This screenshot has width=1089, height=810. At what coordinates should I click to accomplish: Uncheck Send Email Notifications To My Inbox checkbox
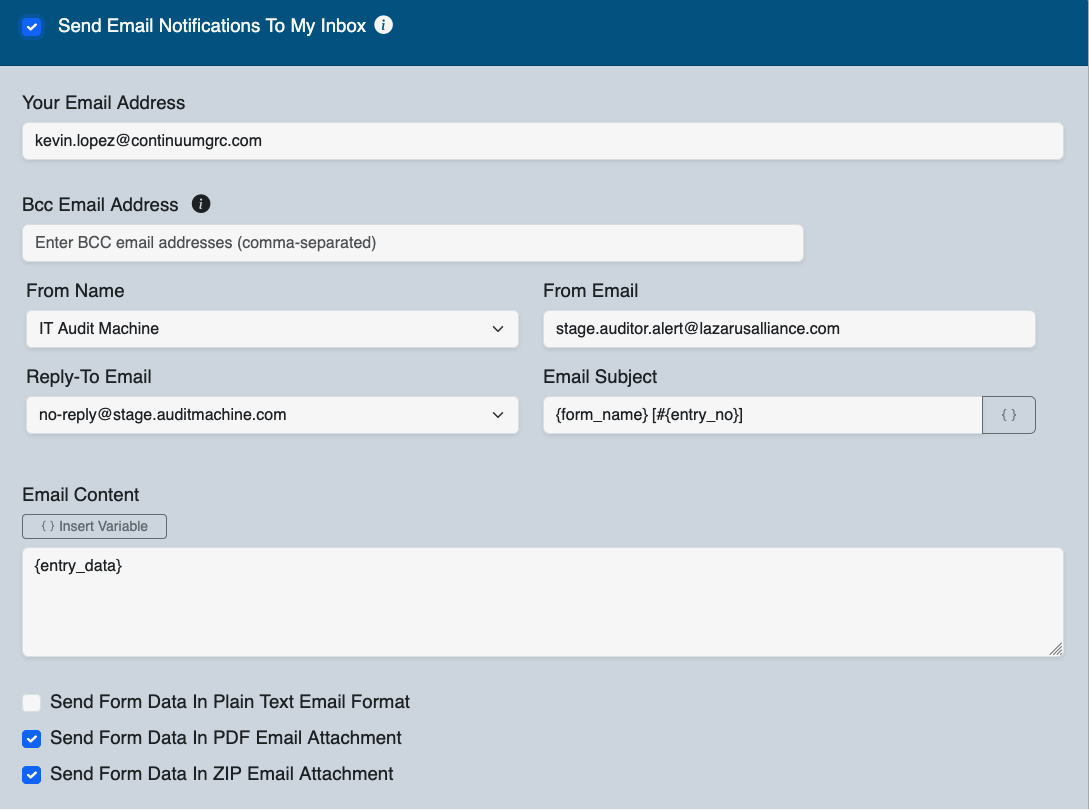[32, 27]
